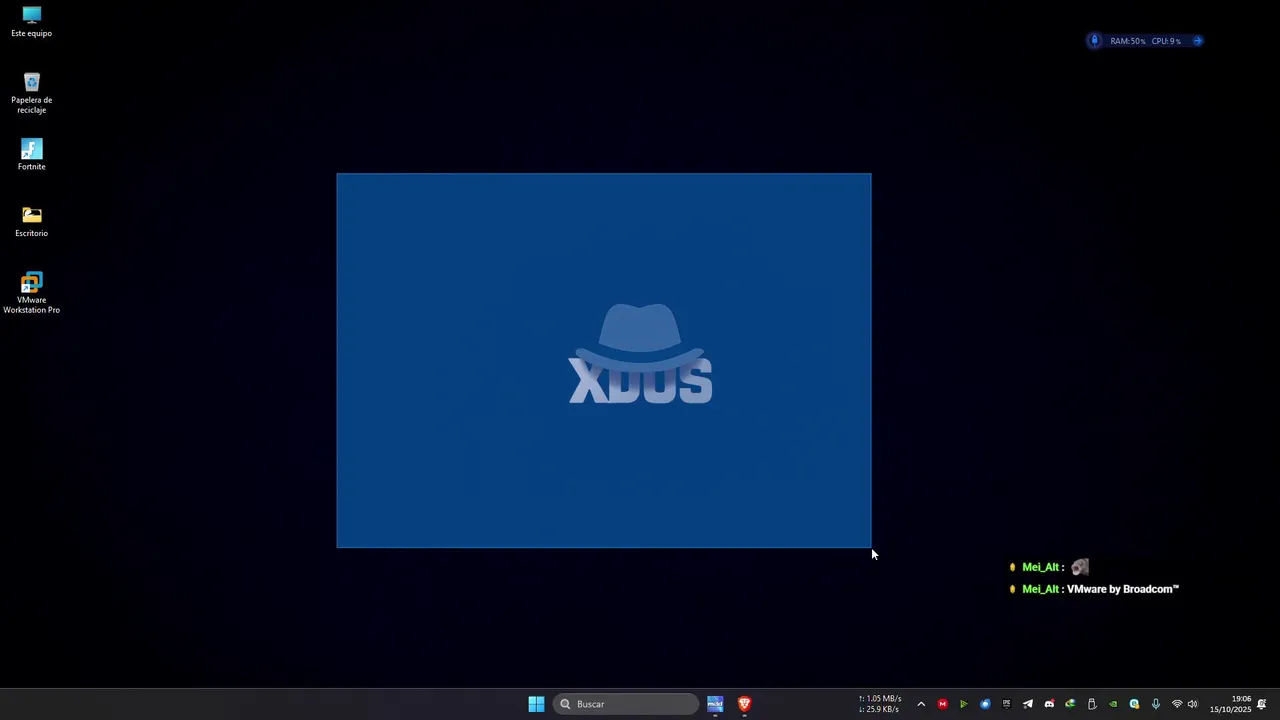Viewport: 1280px width, 720px height.
Task: Click the teal circle tray icon beside microphone
Action: [1134, 704]
